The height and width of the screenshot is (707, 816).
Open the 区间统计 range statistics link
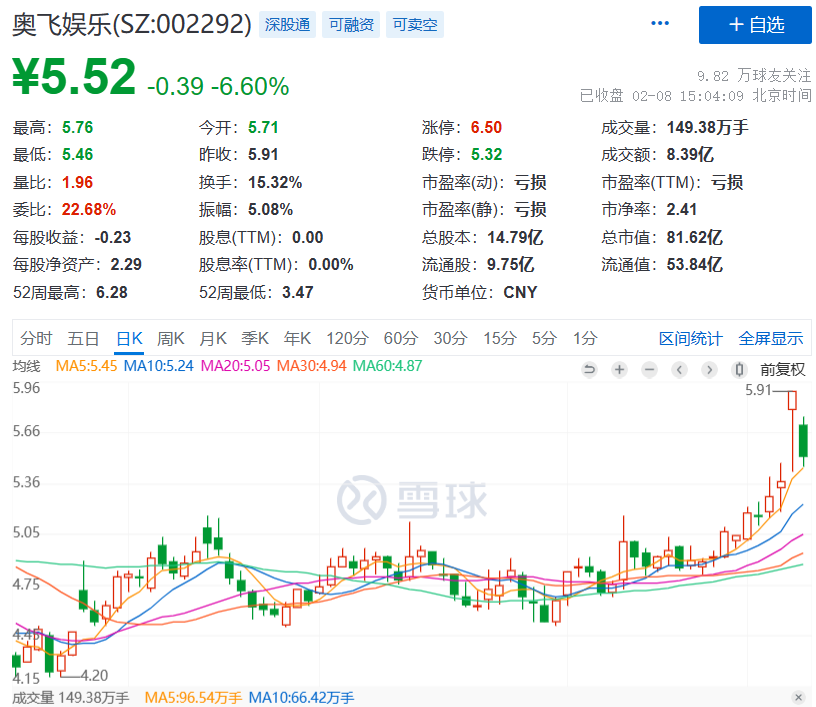pyautogui.click(x=690, y=338)
